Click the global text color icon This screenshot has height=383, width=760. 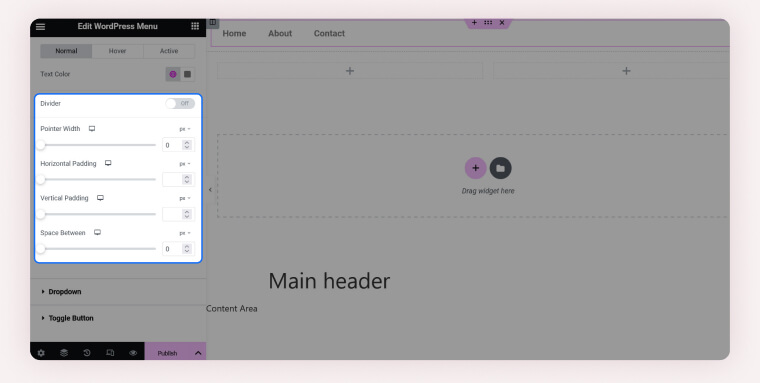point(173,74)
